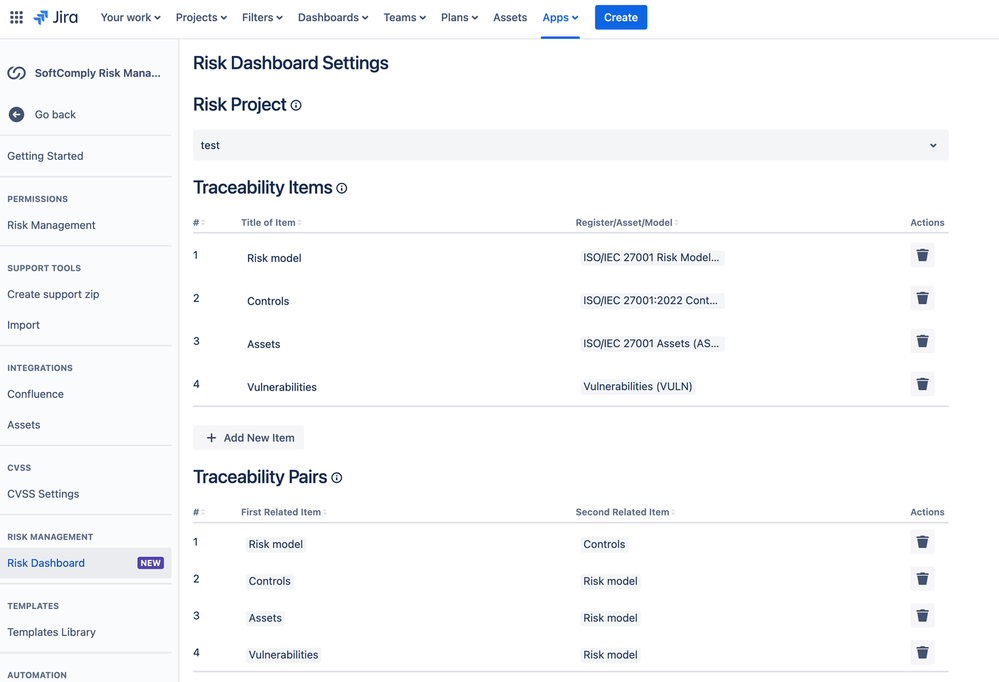Click the Go back arrow icon
The image size is (999, 682).
click(16, 114)
